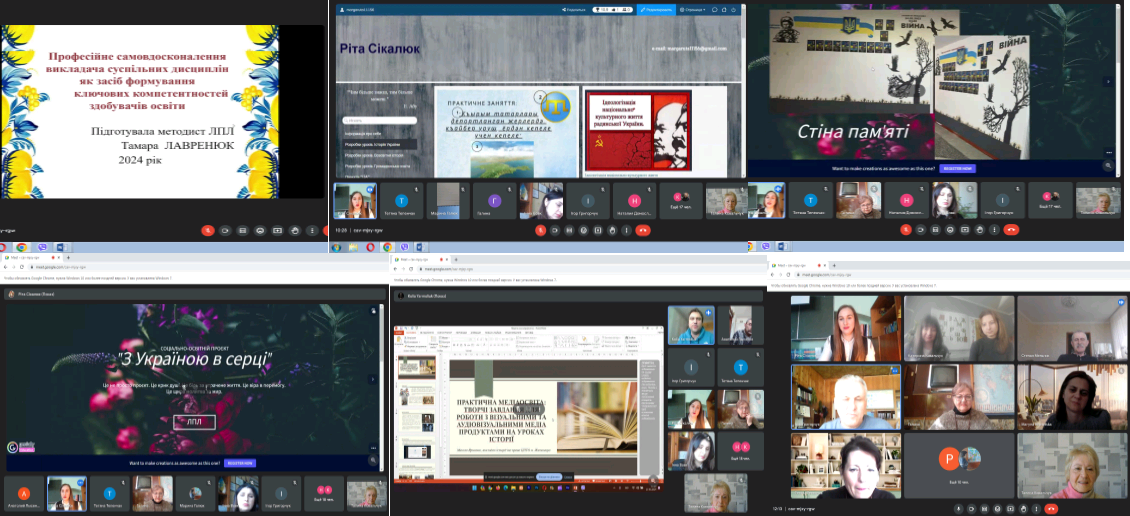Click the zoom magnifier on the З Україною в серці slide
This screenshot has height=516, width=1130.
374,458
